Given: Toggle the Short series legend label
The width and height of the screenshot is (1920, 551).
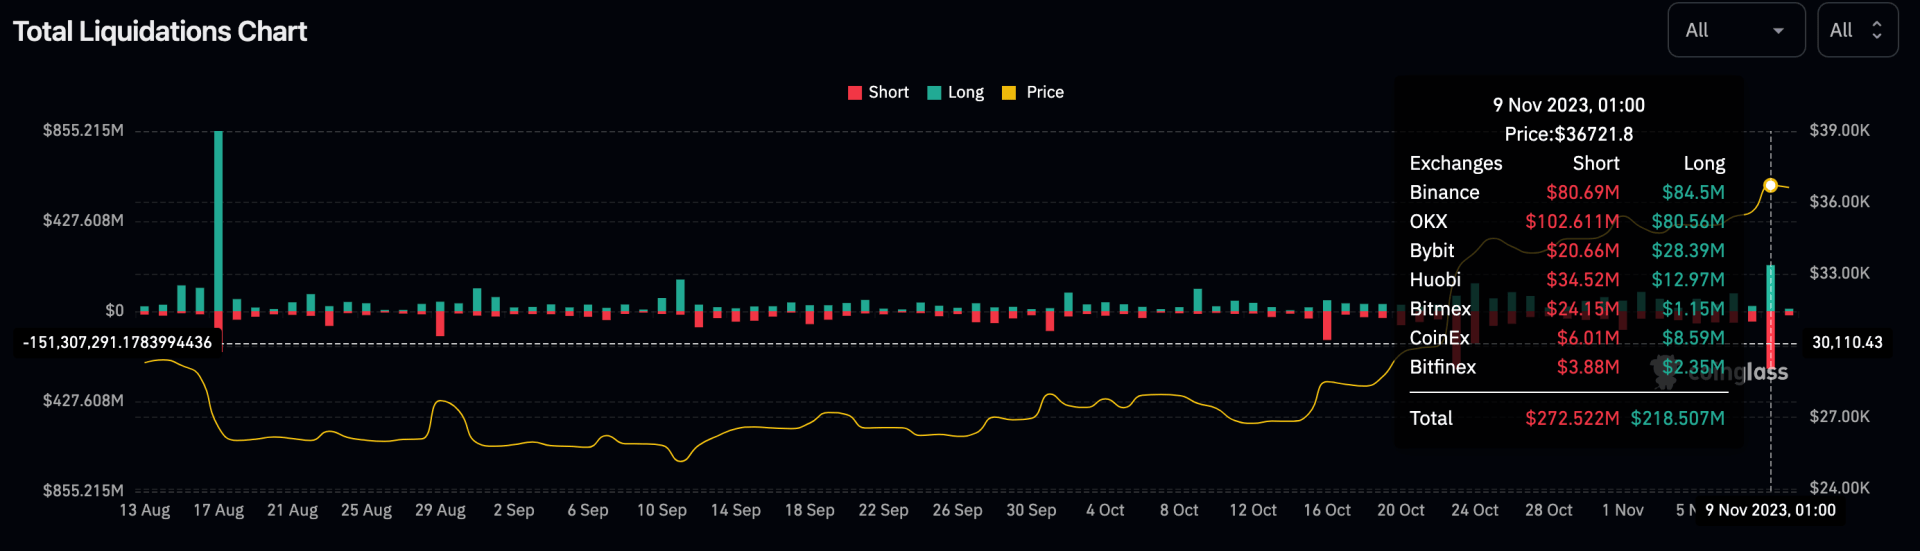Looking at the screenshot, I should tap(888, 92).
